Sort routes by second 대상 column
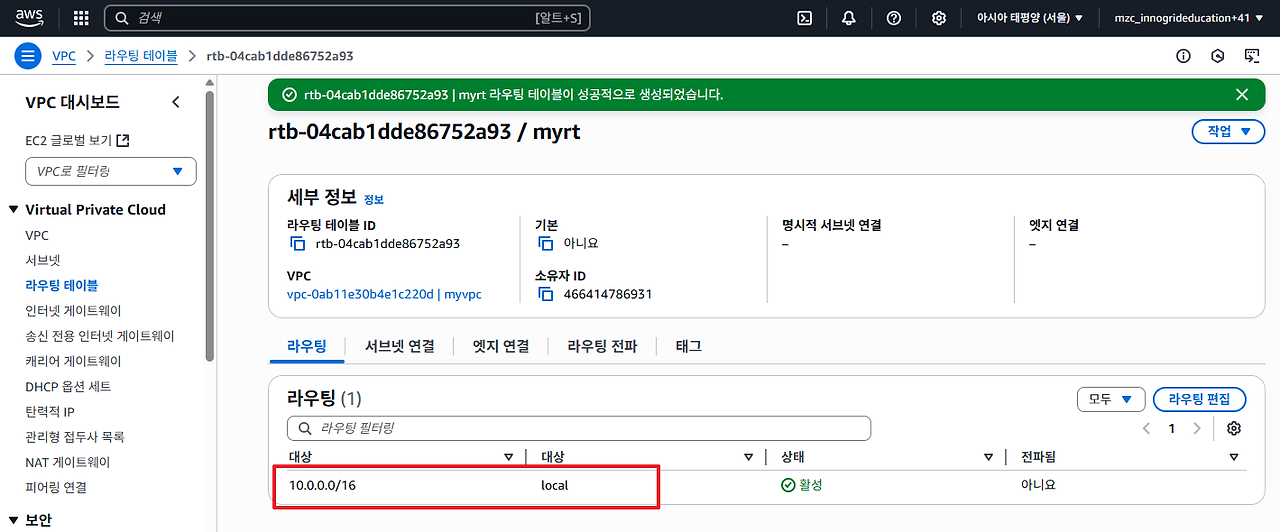Screen dimensions: 1280x532 [748, 457]
